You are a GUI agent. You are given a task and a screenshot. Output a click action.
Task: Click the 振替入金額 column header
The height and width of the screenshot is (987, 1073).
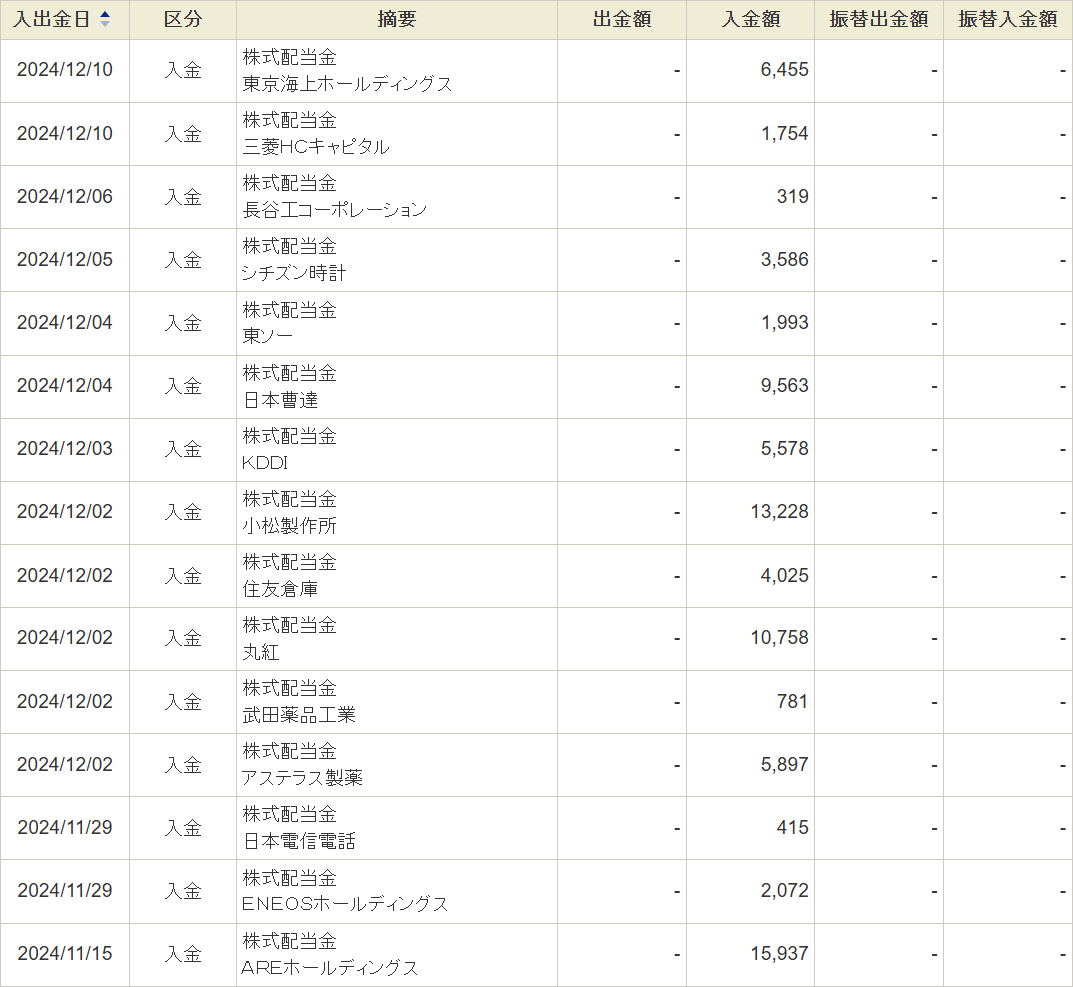click(x=1007, y=19)
